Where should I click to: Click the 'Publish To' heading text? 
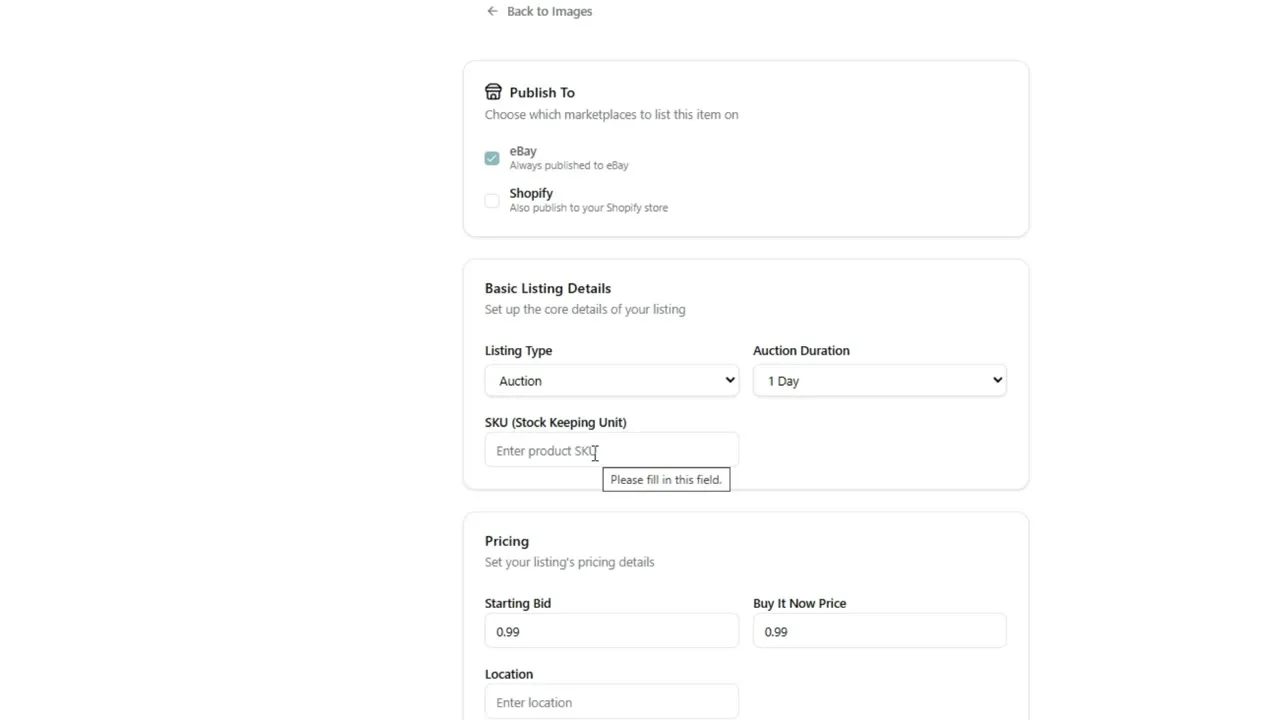pos(542,92)
